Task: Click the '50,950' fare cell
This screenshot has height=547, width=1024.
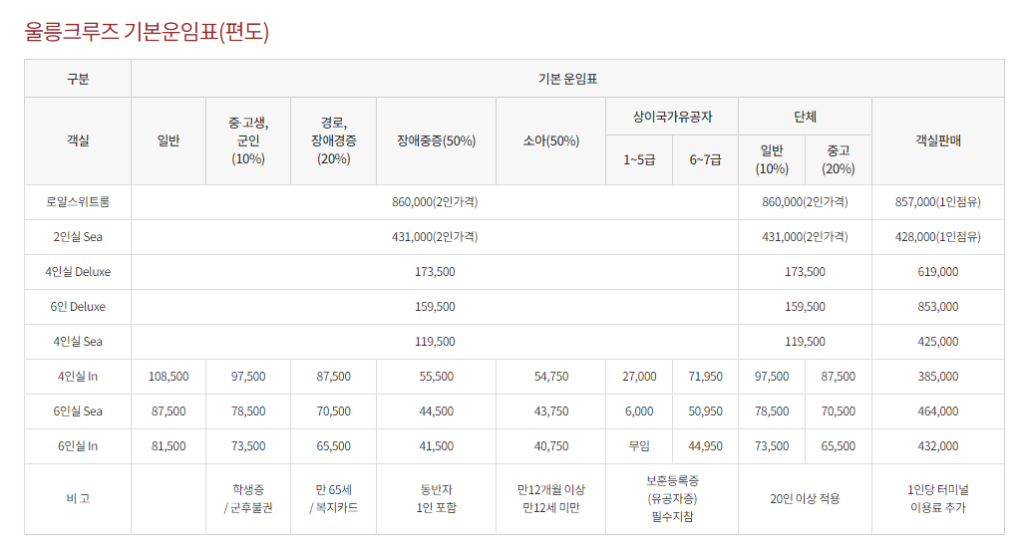Action: tap(705, 412)
